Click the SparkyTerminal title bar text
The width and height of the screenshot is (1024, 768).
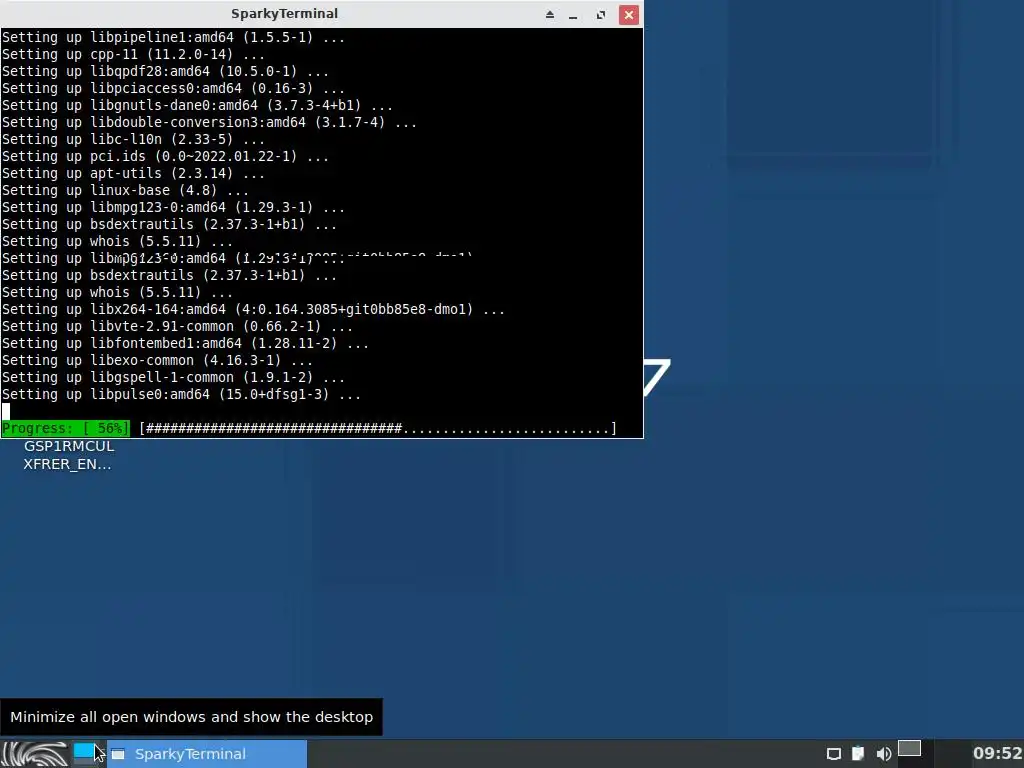click(284, 14)
